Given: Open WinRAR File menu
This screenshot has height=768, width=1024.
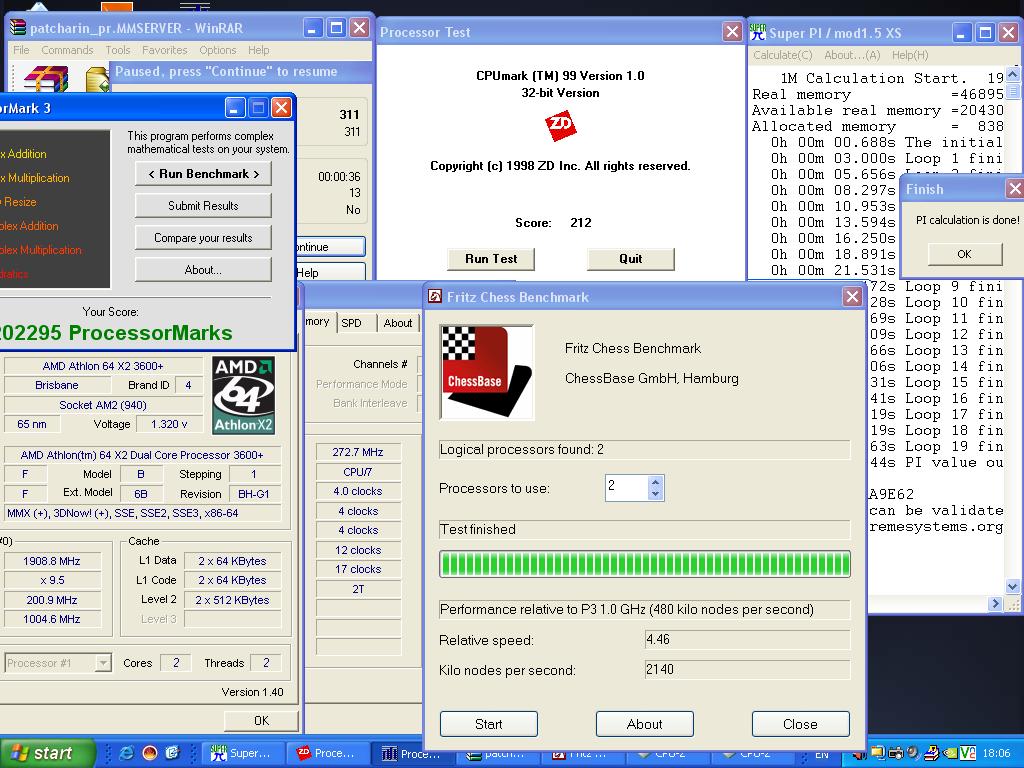Looking at the screenshot, I should [x=21, y=50].
